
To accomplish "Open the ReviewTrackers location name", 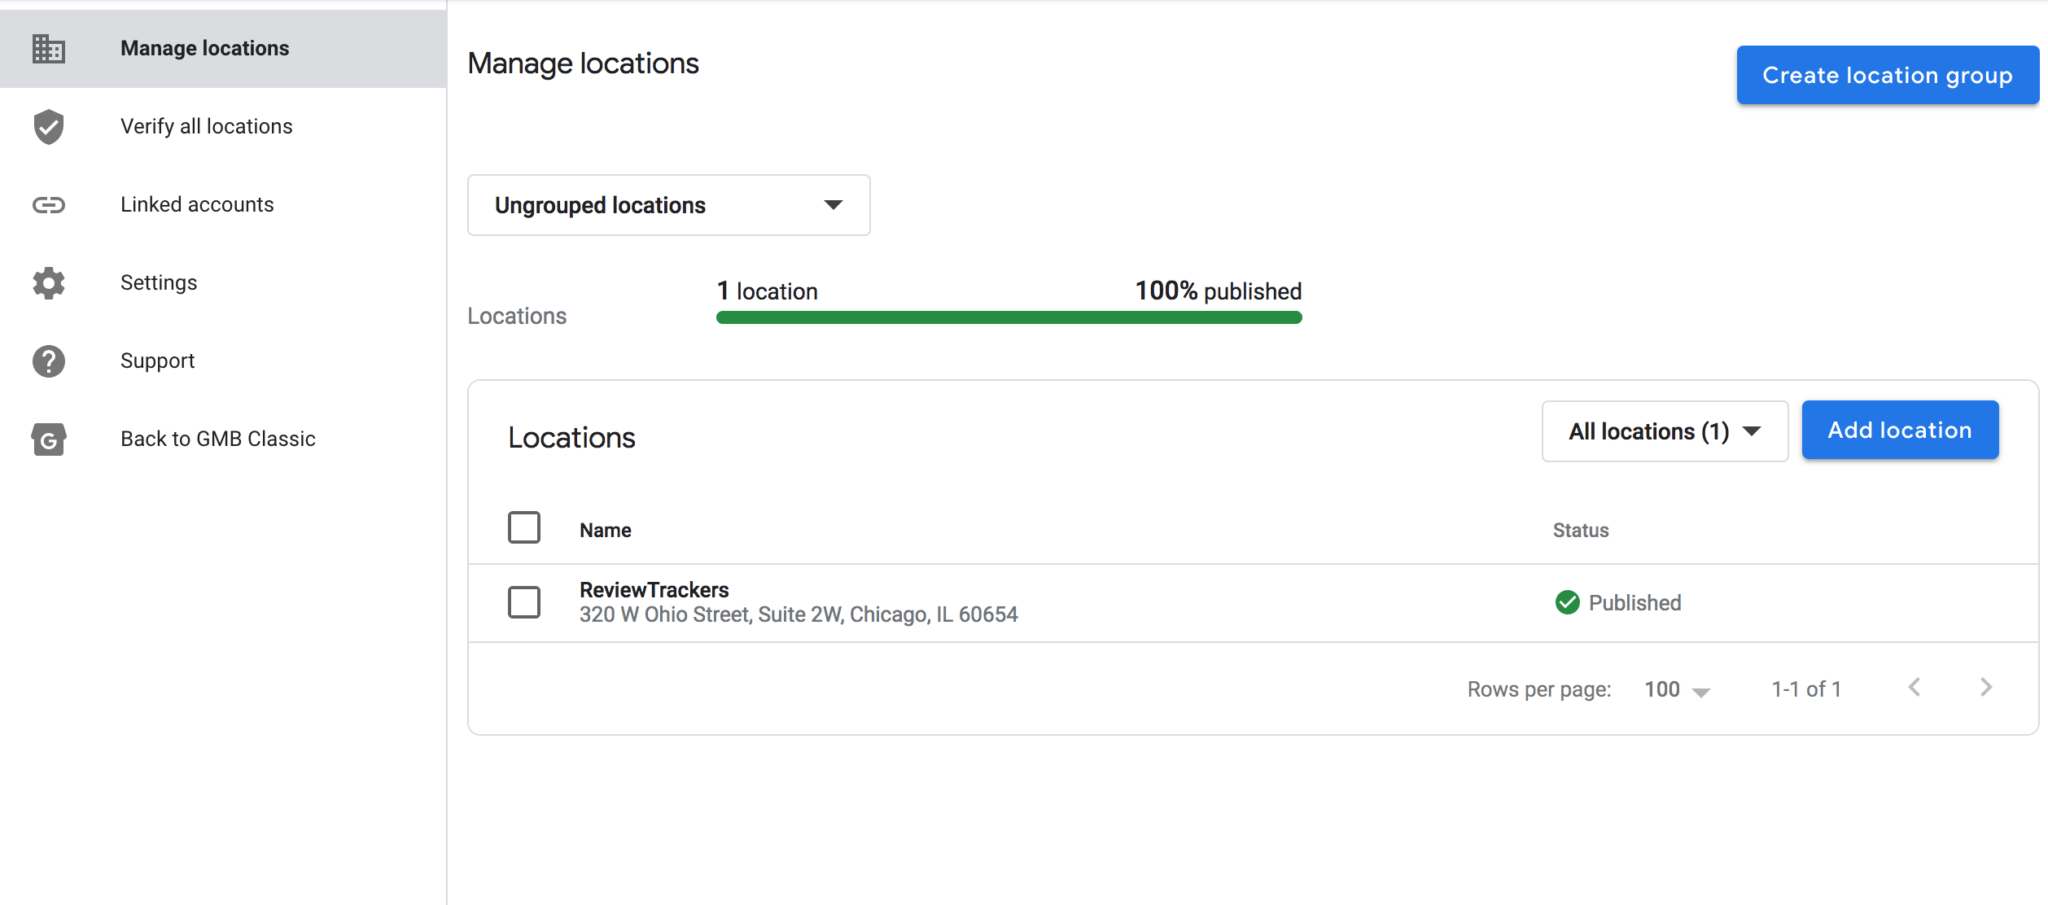I will click(x=654, y=590).
